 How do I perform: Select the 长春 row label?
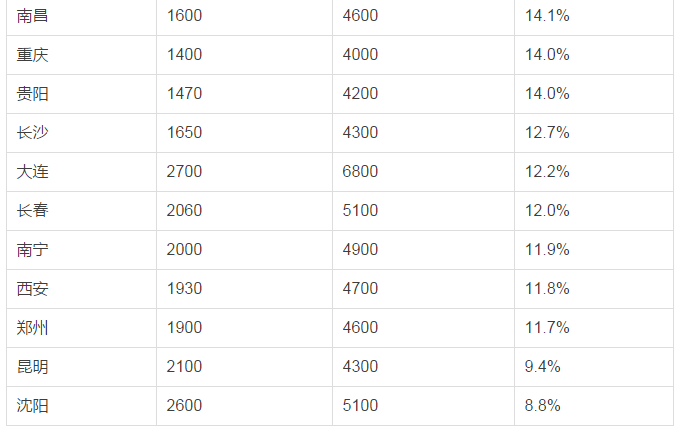click(33, 211)
